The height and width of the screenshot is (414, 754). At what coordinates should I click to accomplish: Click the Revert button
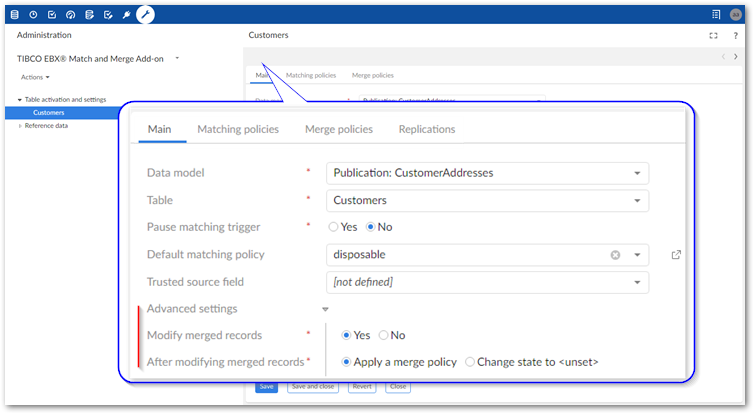click(x=361, y=386)
